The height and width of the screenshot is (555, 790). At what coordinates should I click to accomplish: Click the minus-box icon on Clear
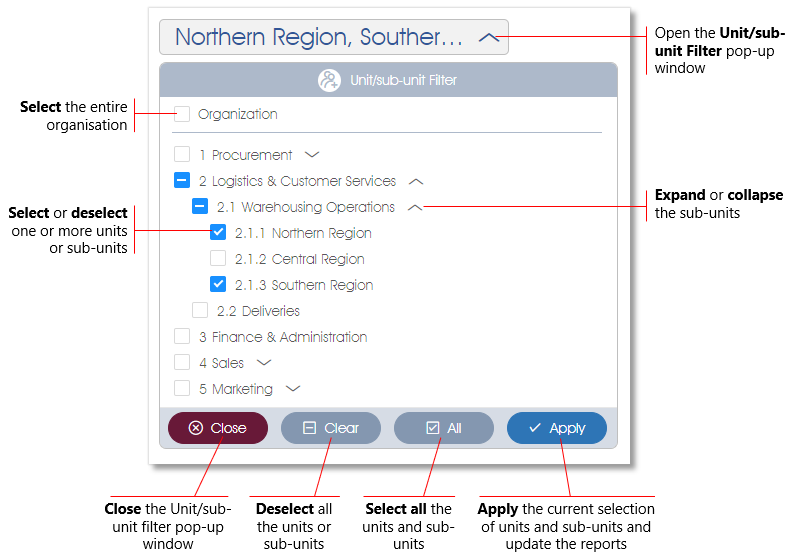coord(309,428)
